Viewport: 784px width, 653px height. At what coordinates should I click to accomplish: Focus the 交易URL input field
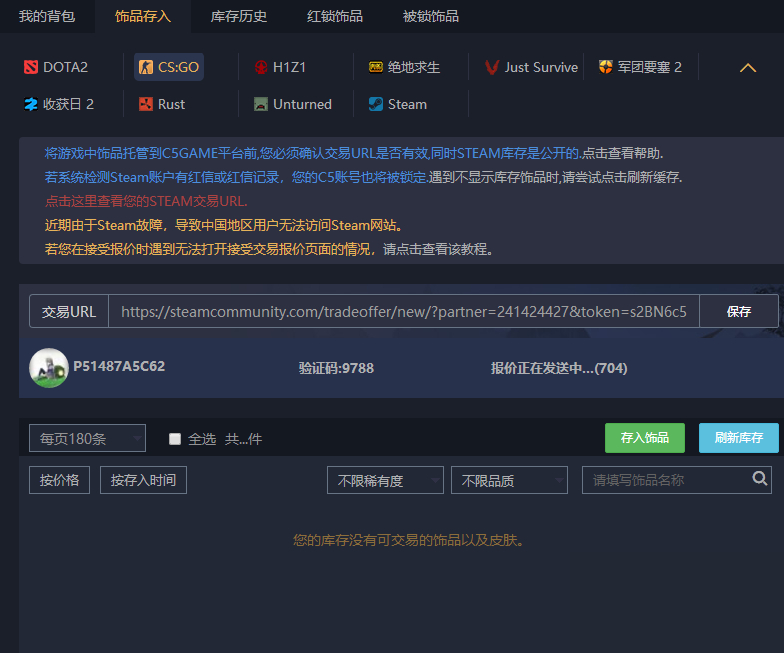[x=404, y=312]
